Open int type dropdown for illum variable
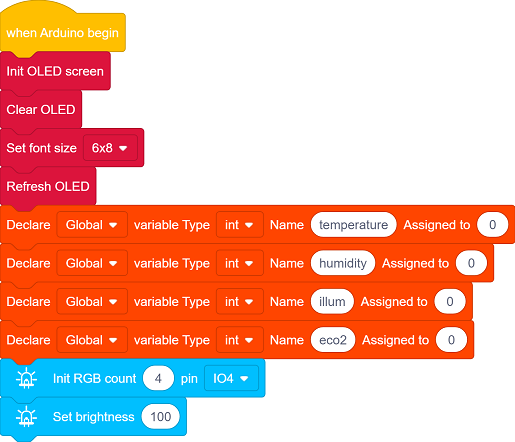Image resolution: width=515 pixels, height=442 pixels. [x=240, y=302]
